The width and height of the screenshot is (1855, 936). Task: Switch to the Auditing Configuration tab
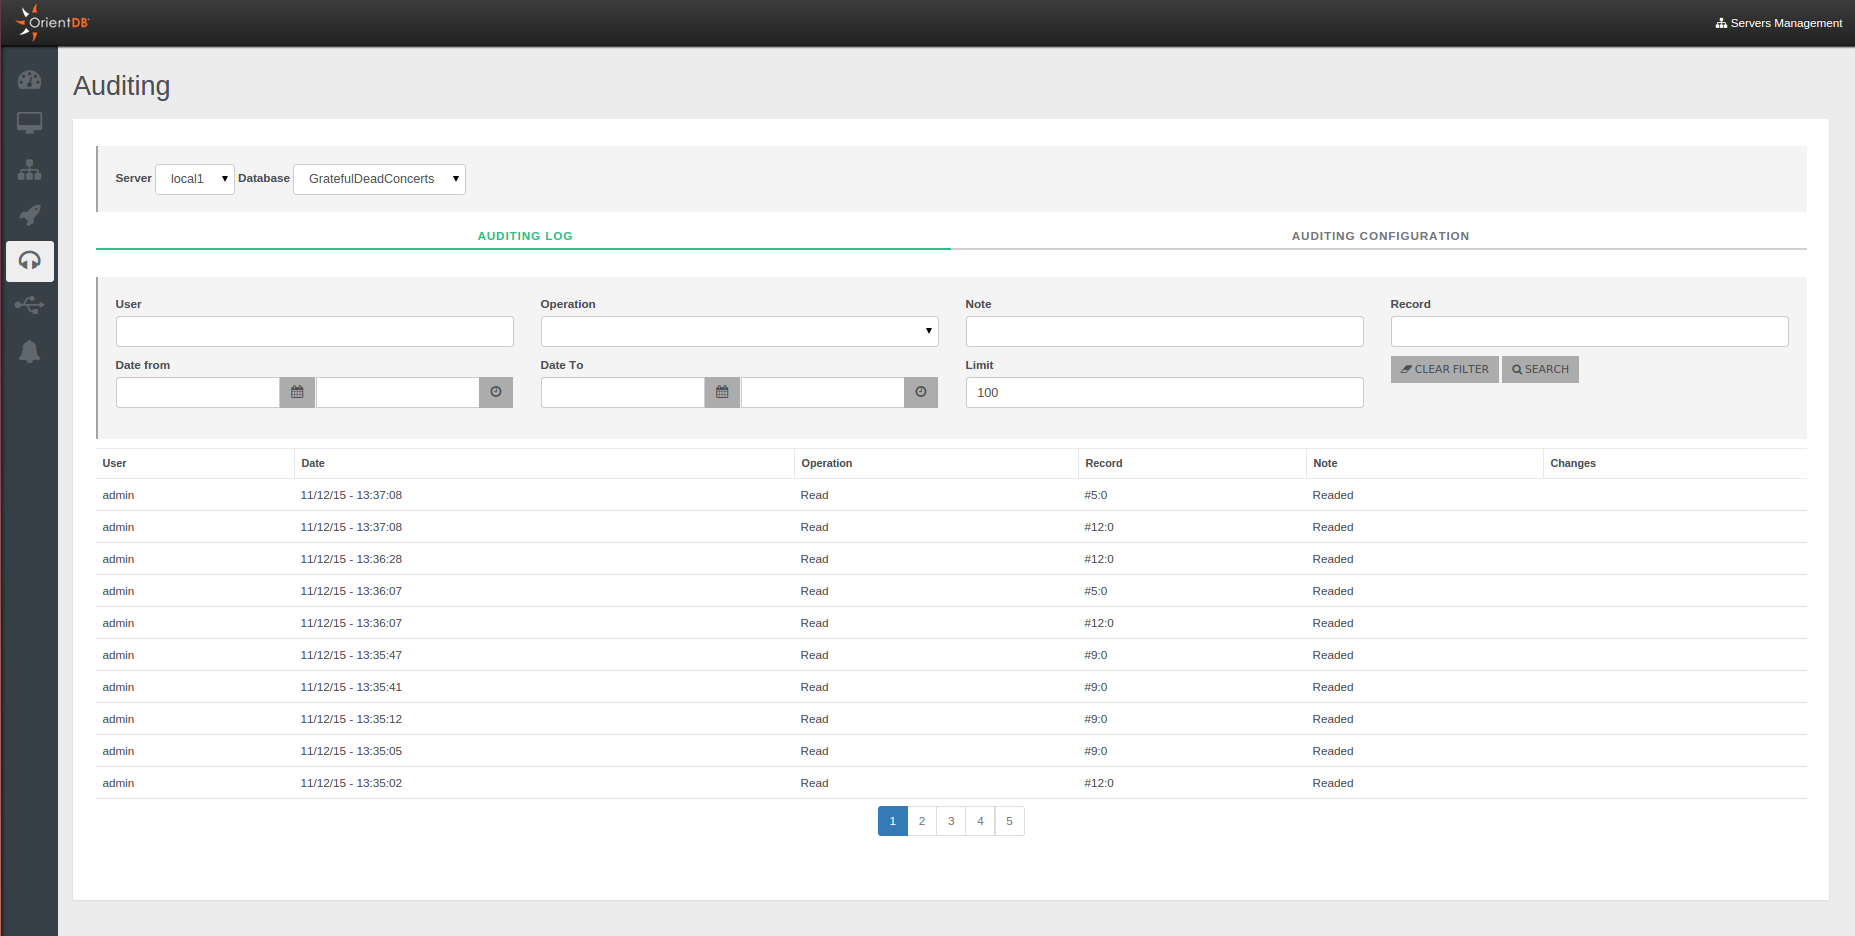[1380, 236]
